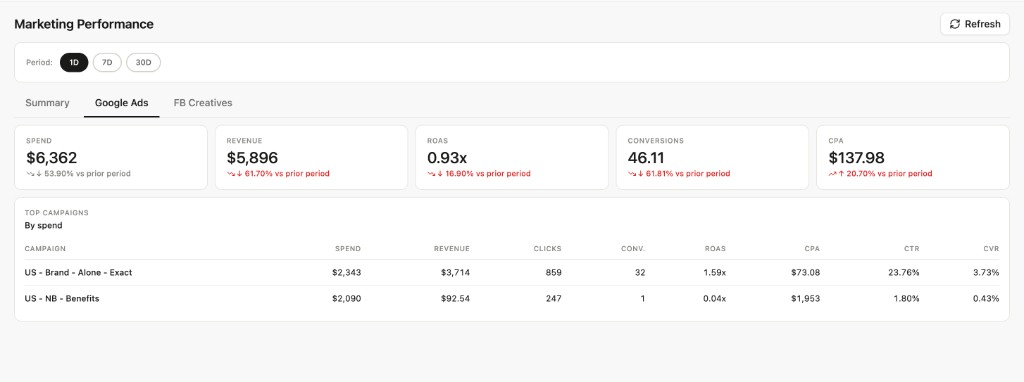Click CPA value $73.08
This screenshot has width=1024, height=382.
point(805,272)
